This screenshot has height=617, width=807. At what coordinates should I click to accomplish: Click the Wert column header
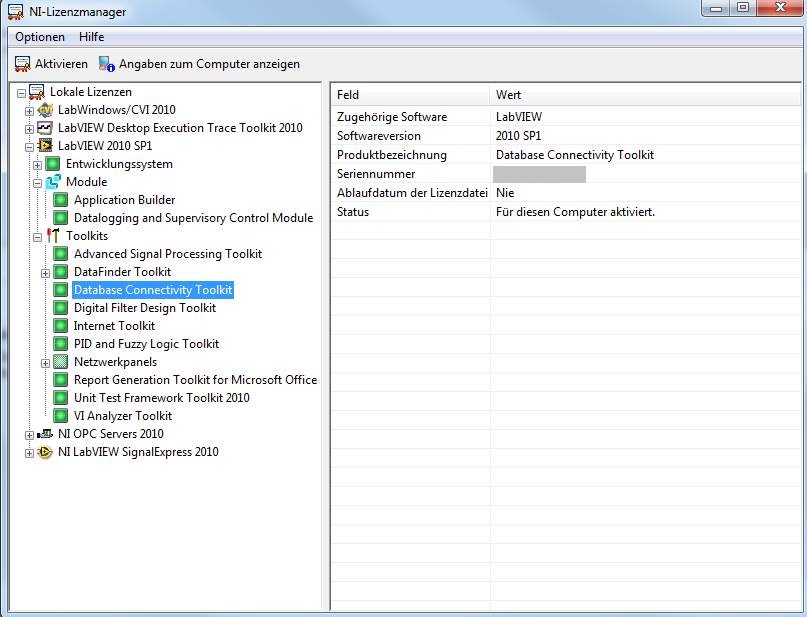[646, 95]
